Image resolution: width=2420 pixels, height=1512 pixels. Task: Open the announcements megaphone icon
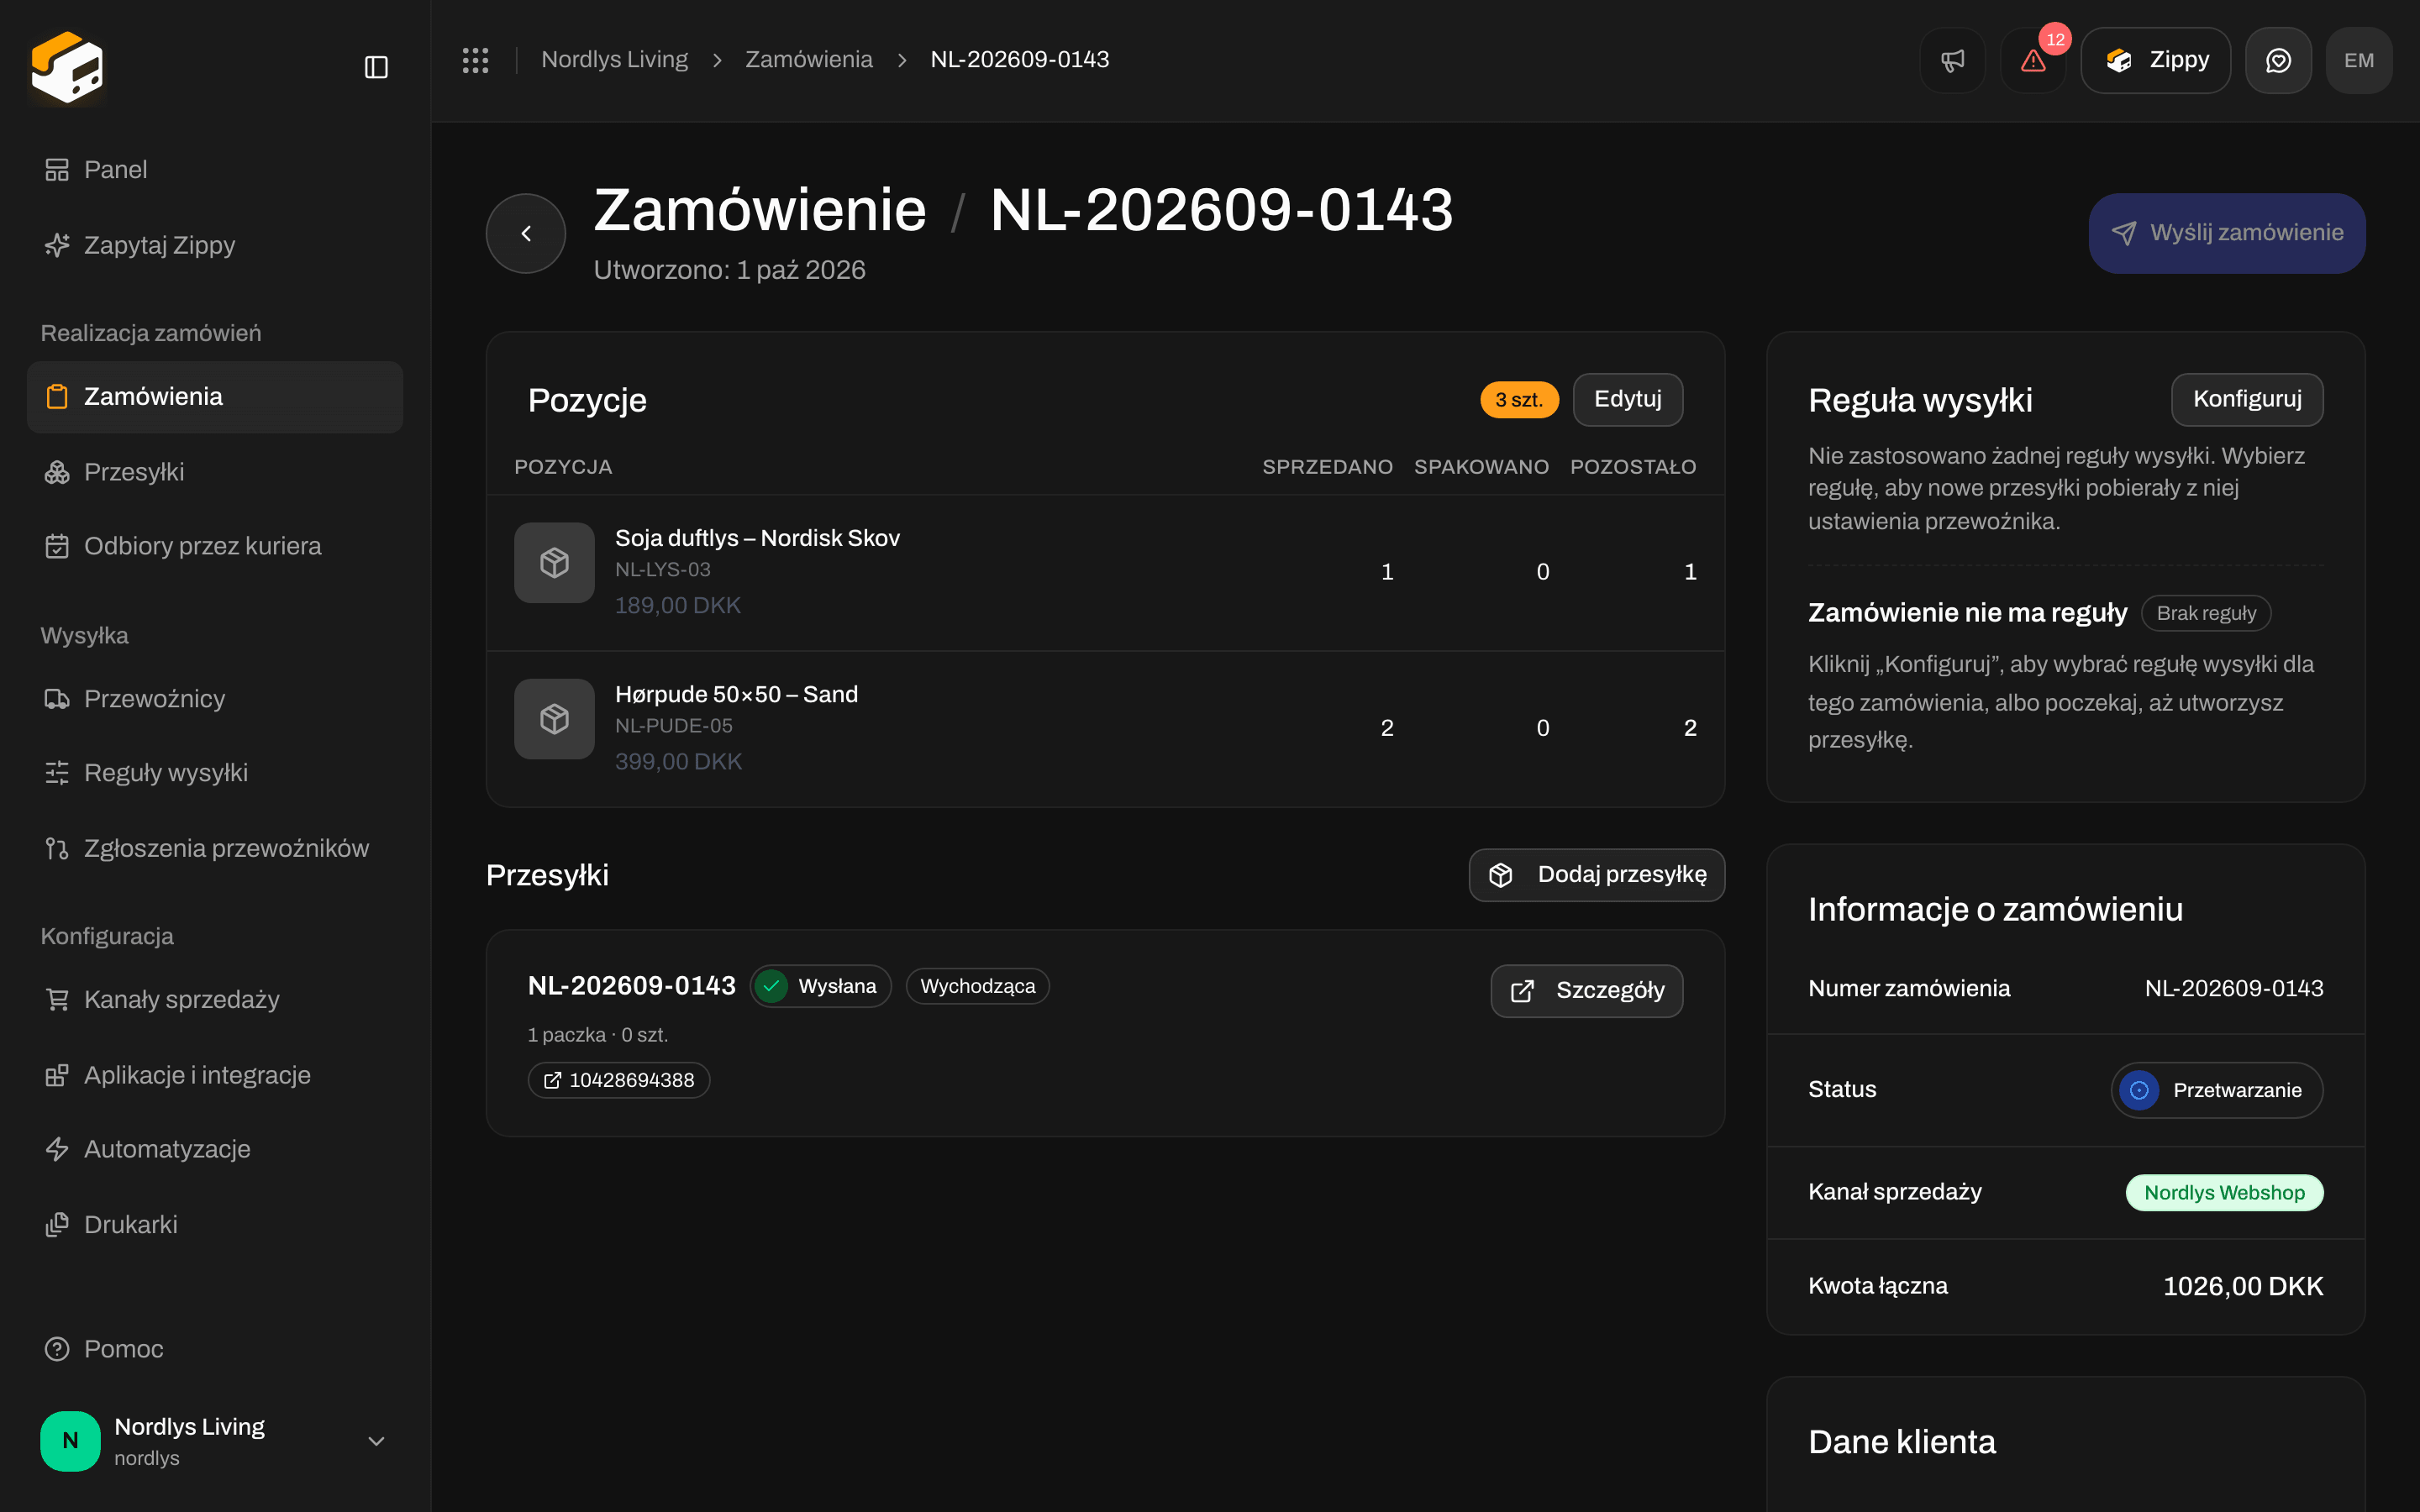pyautogui.click(x=1952, y=60)
